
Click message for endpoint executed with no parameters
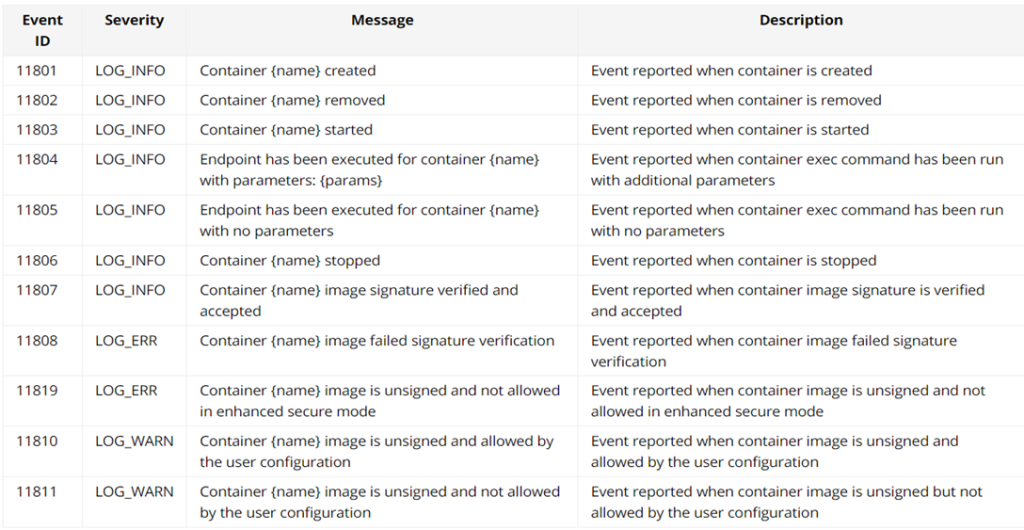[x=369, y=220]
